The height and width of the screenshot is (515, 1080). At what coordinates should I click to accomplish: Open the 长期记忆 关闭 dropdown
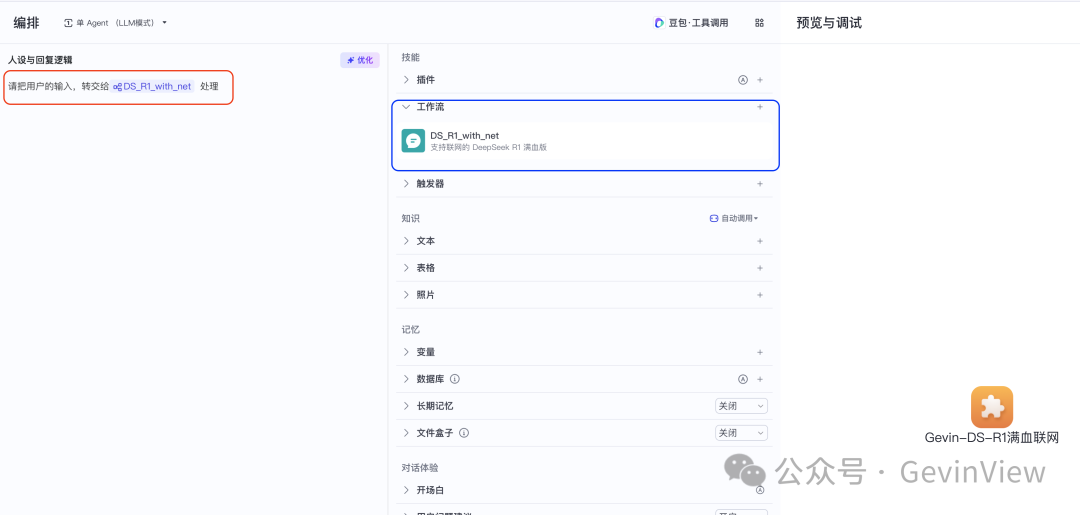click(x=741, y=406)
